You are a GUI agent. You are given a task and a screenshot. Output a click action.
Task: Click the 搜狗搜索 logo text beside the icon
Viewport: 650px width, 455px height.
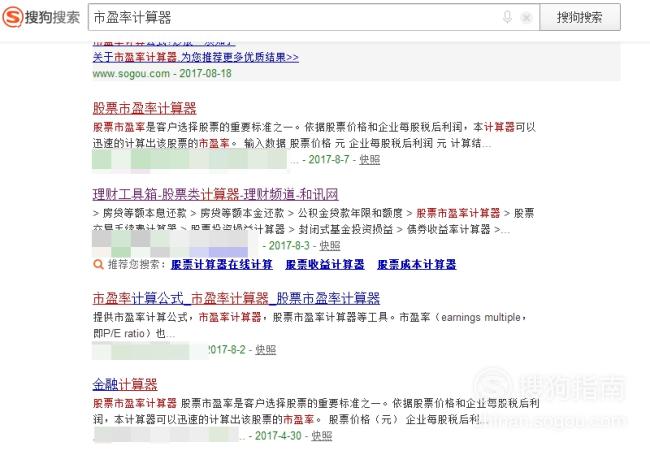coord(53,17)
